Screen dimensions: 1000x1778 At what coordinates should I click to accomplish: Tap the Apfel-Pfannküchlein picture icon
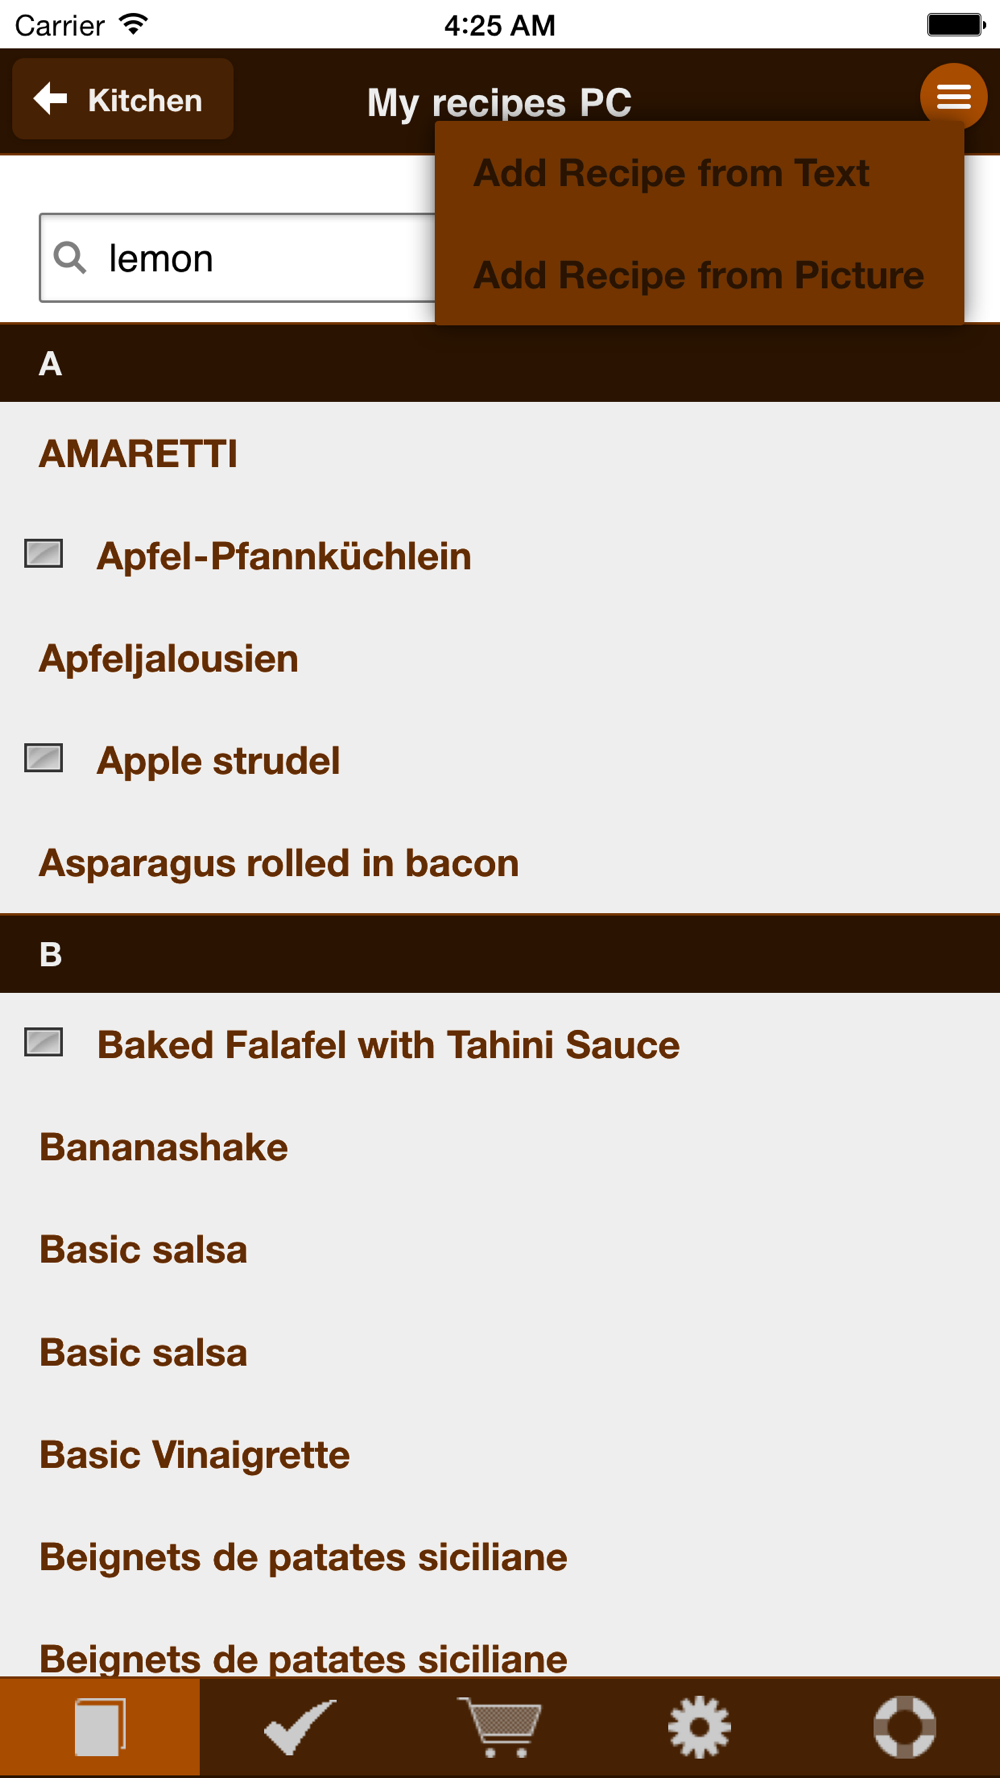point(44,554)
